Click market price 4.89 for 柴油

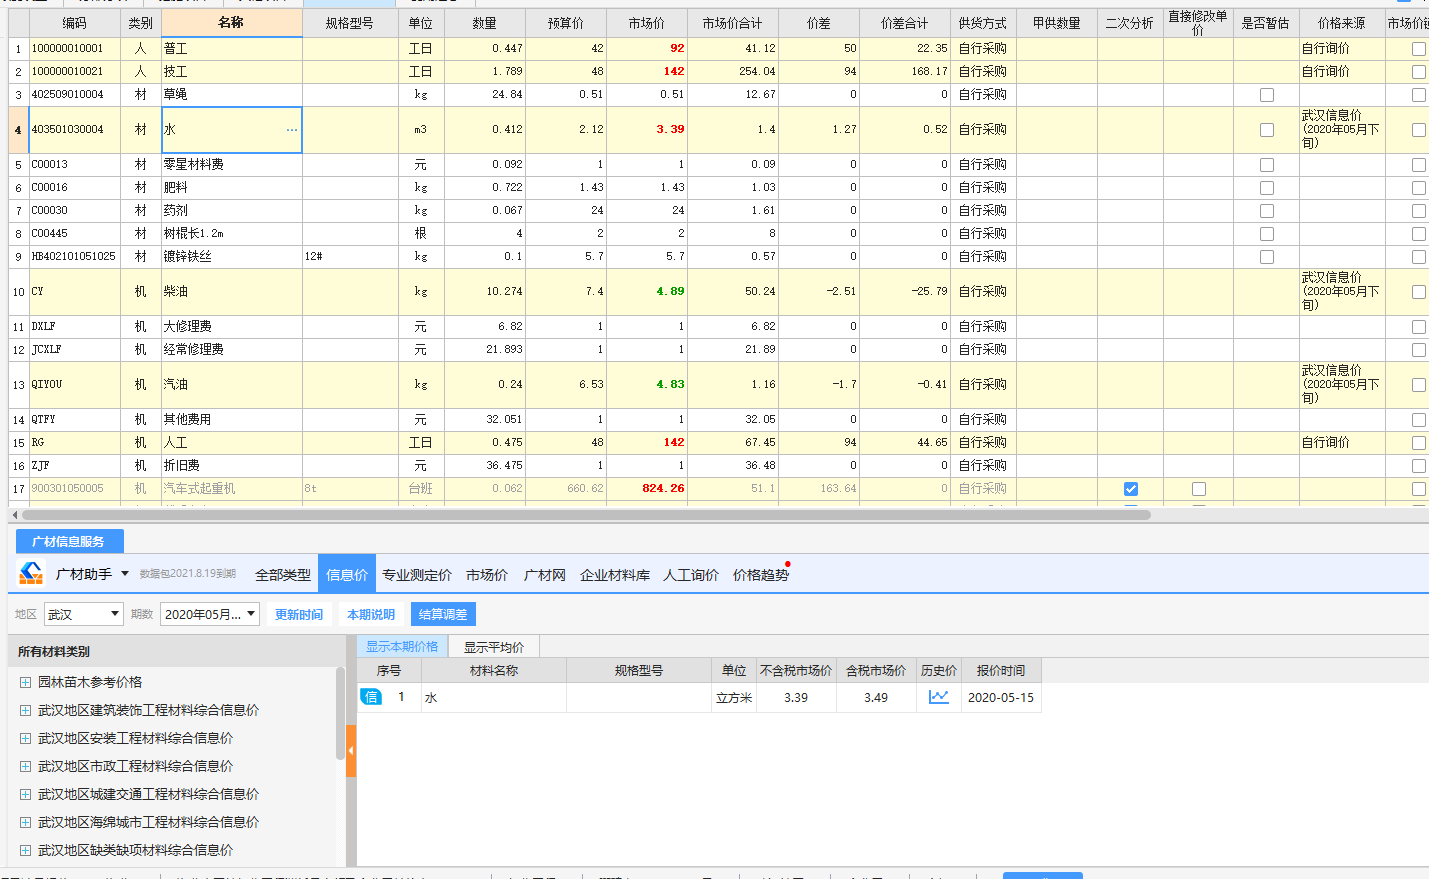(x=648, y=292)
